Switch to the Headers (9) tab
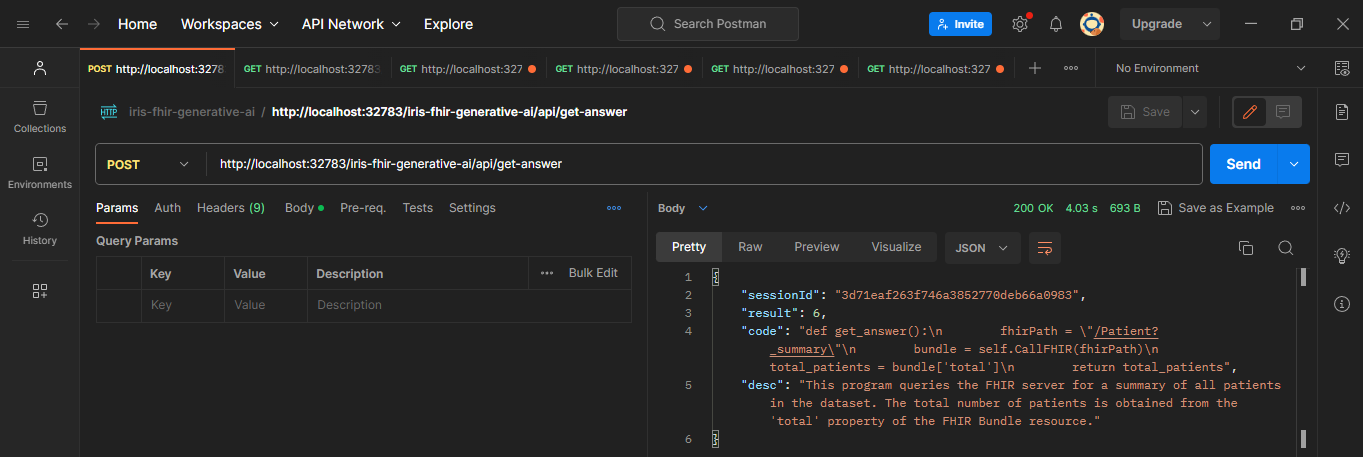 click(230, 208)
